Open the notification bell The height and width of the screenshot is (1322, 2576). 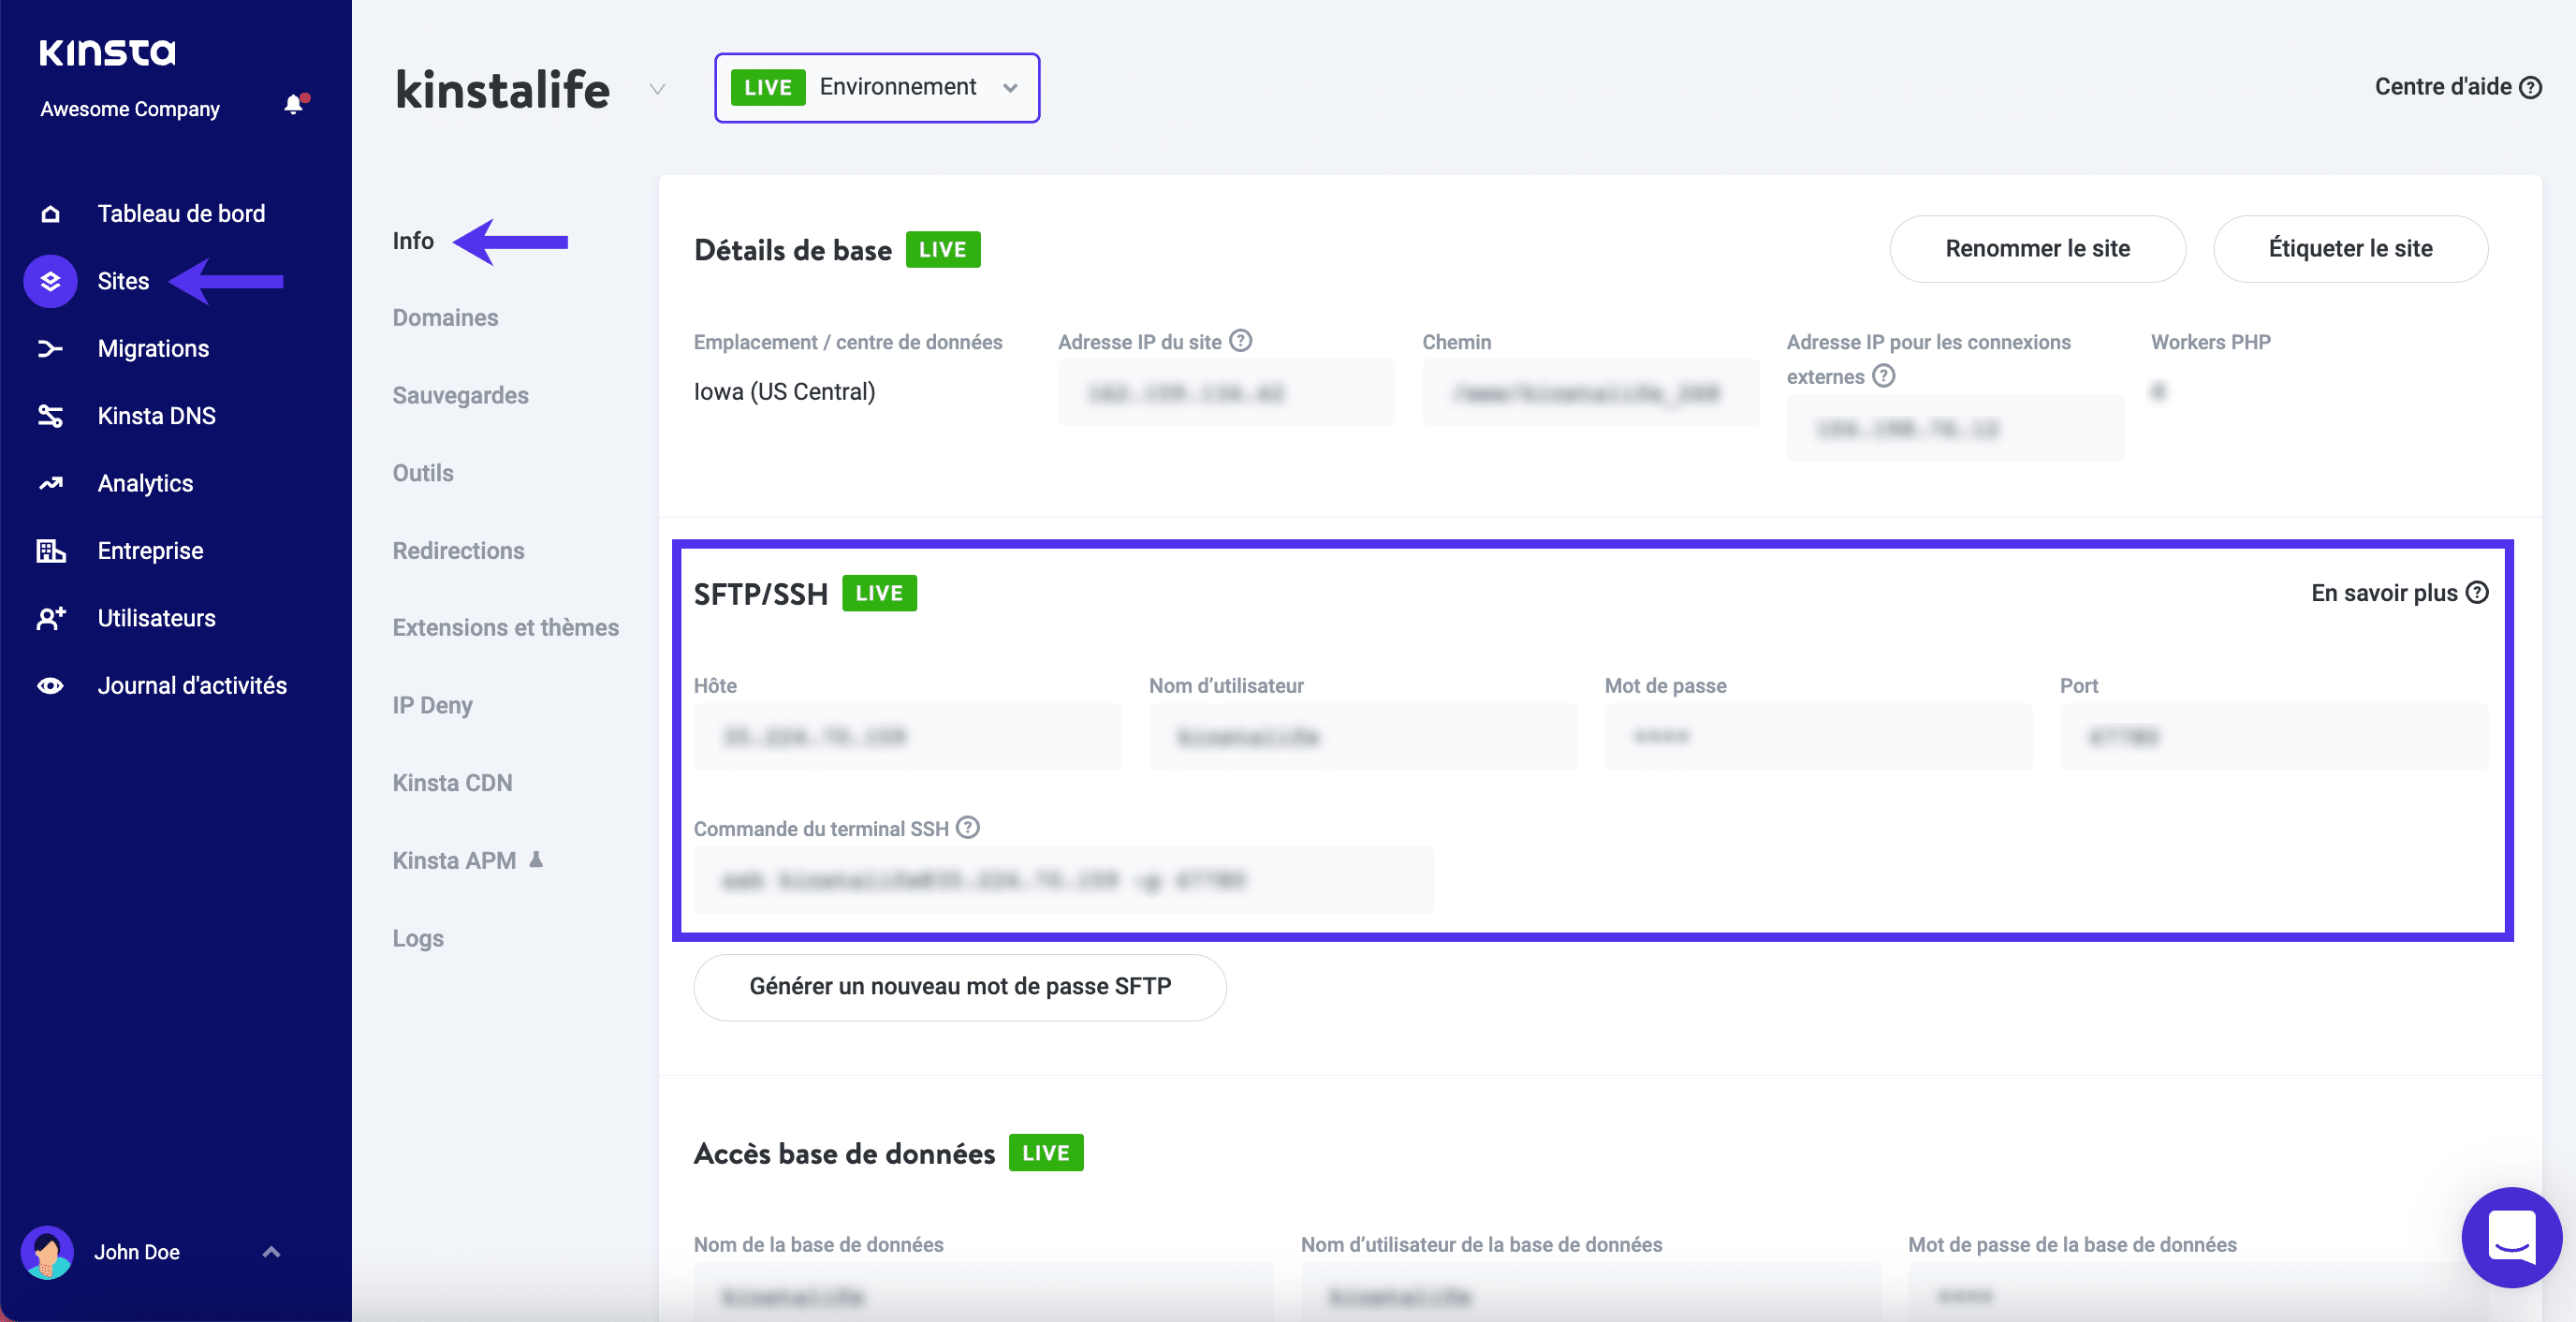pyautogui.click(x=292, y=105)
